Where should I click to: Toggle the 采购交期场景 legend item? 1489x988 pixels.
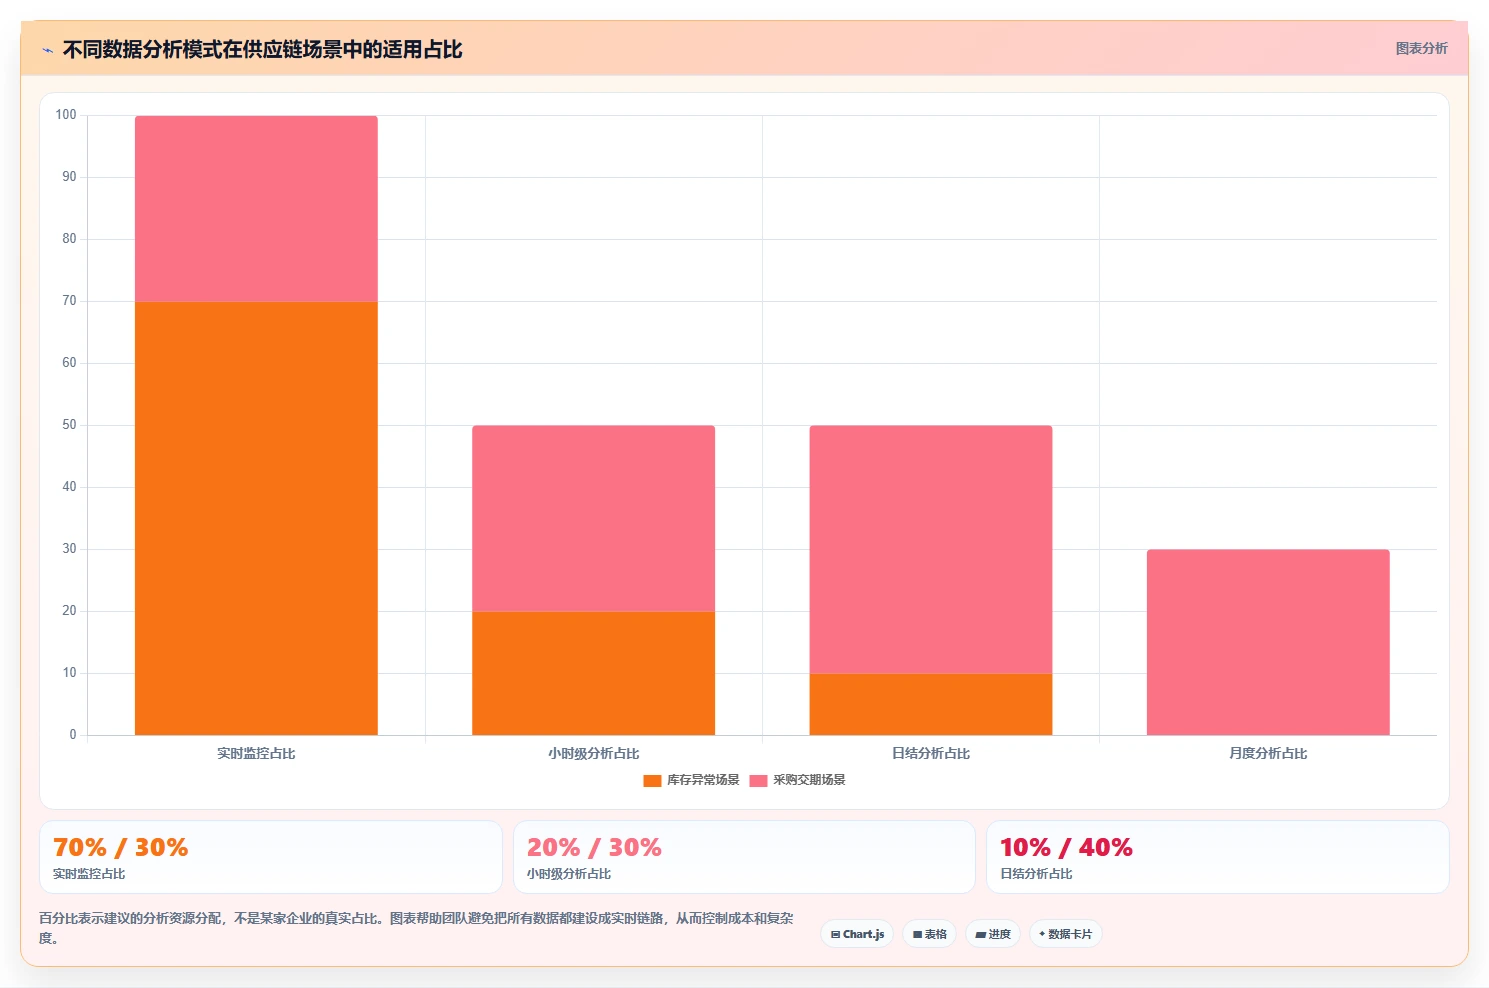click(797, 780)
